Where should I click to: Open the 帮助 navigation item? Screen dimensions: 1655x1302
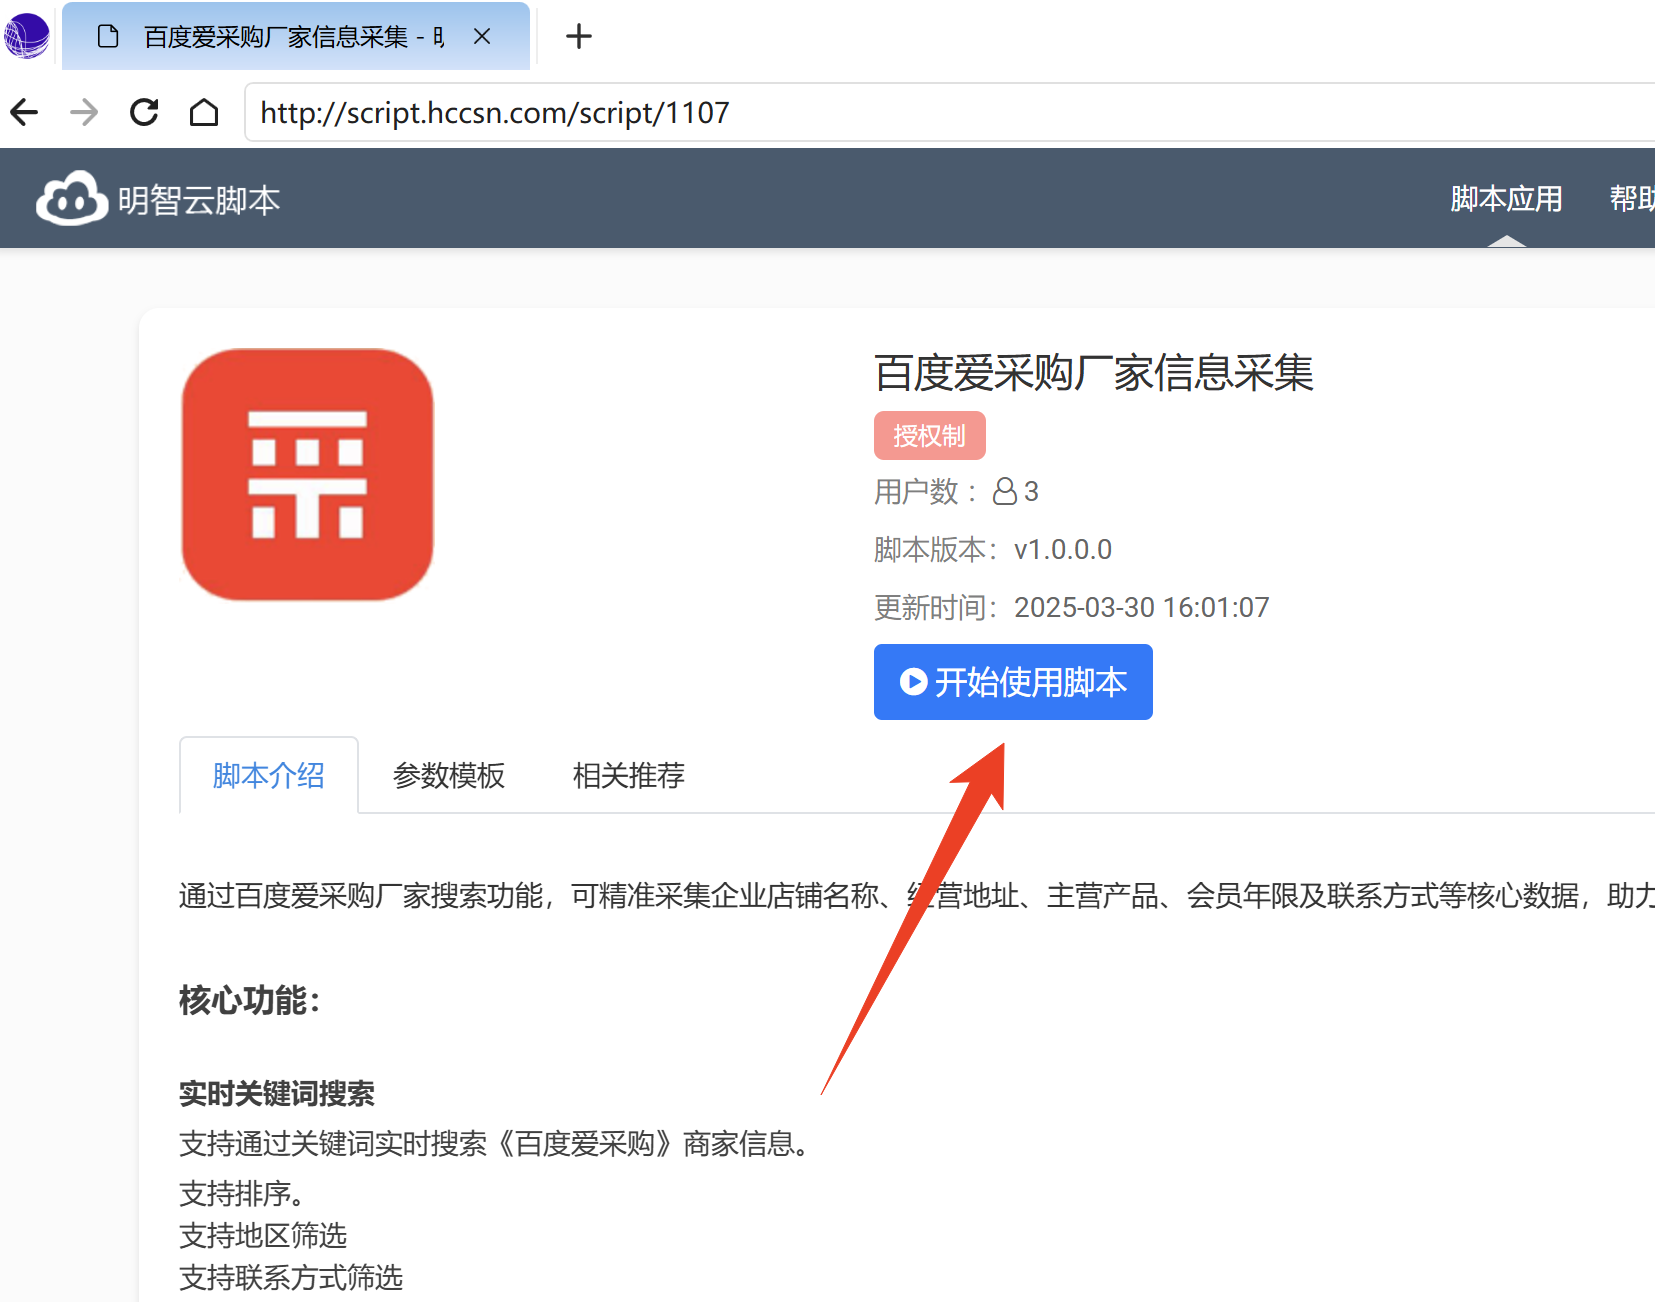1632,199
